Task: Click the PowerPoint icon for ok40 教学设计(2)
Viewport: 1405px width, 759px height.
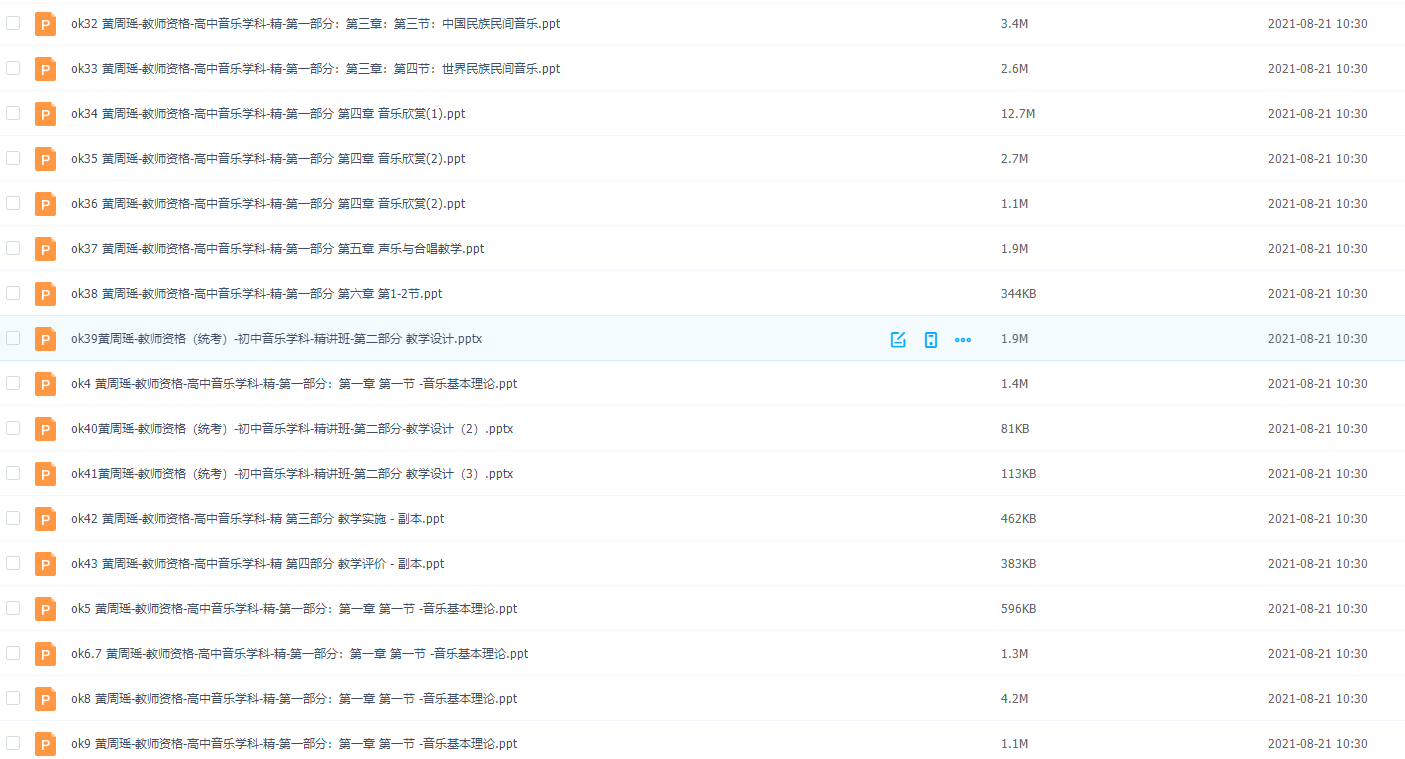Action: [45, 428]
